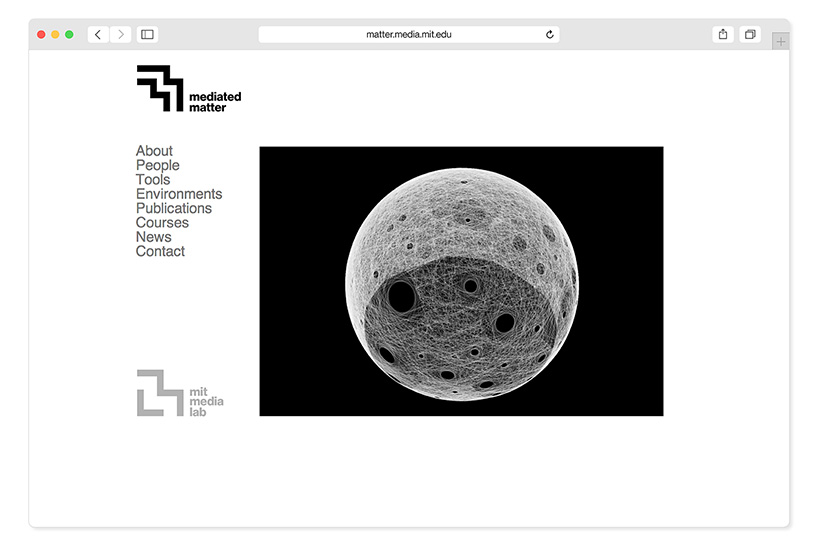Viewport: 818px width, 546px height.
Task: Show all tabs overview button
Action: [x=750, y=34]
